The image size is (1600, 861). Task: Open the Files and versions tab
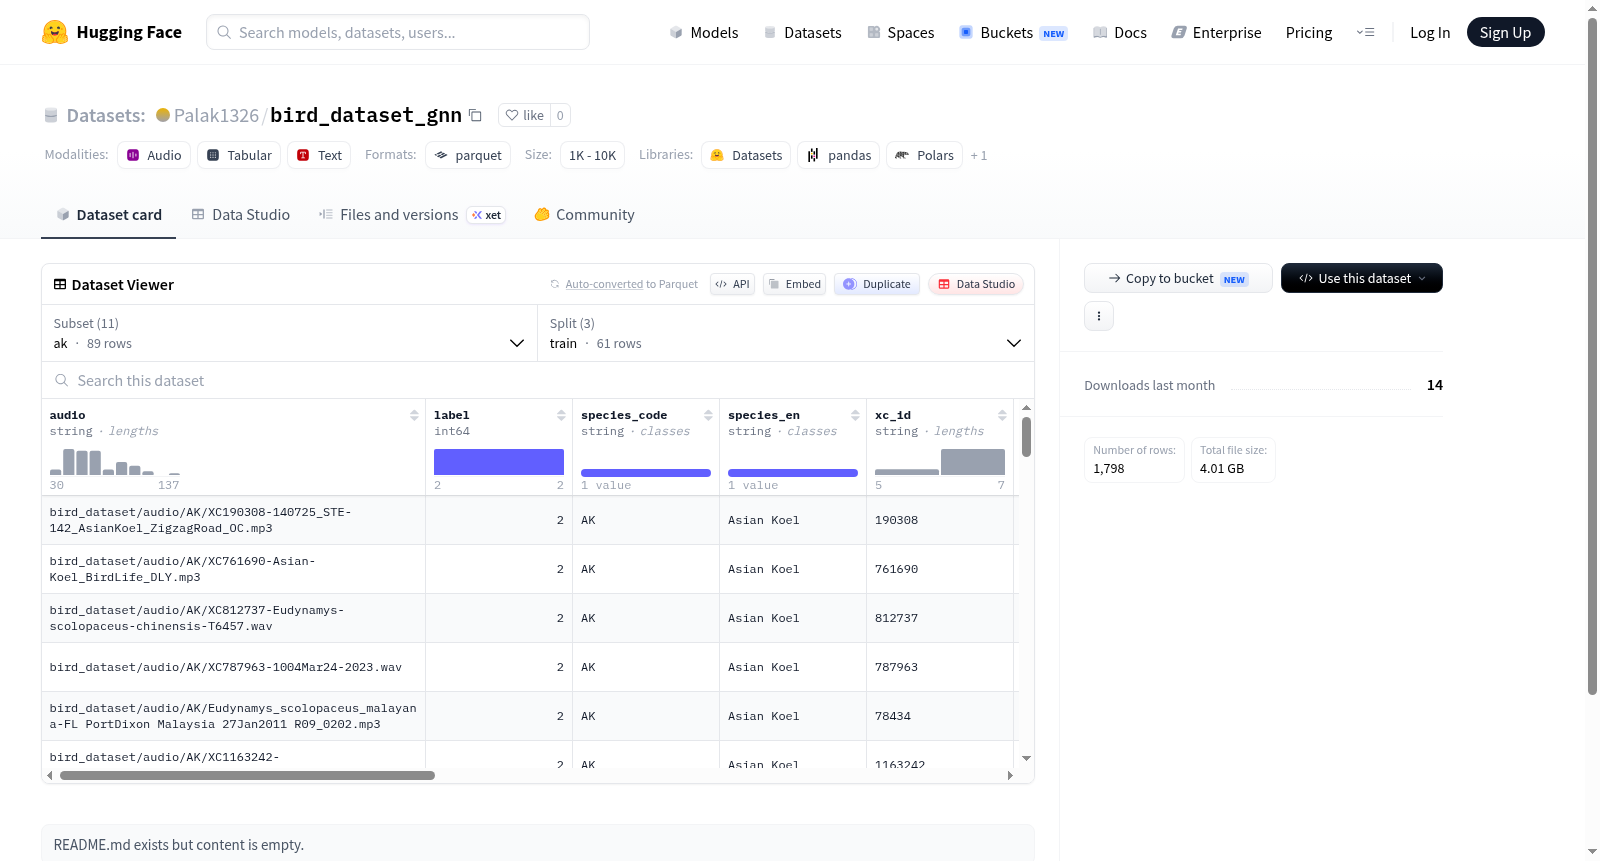point(412,215)
